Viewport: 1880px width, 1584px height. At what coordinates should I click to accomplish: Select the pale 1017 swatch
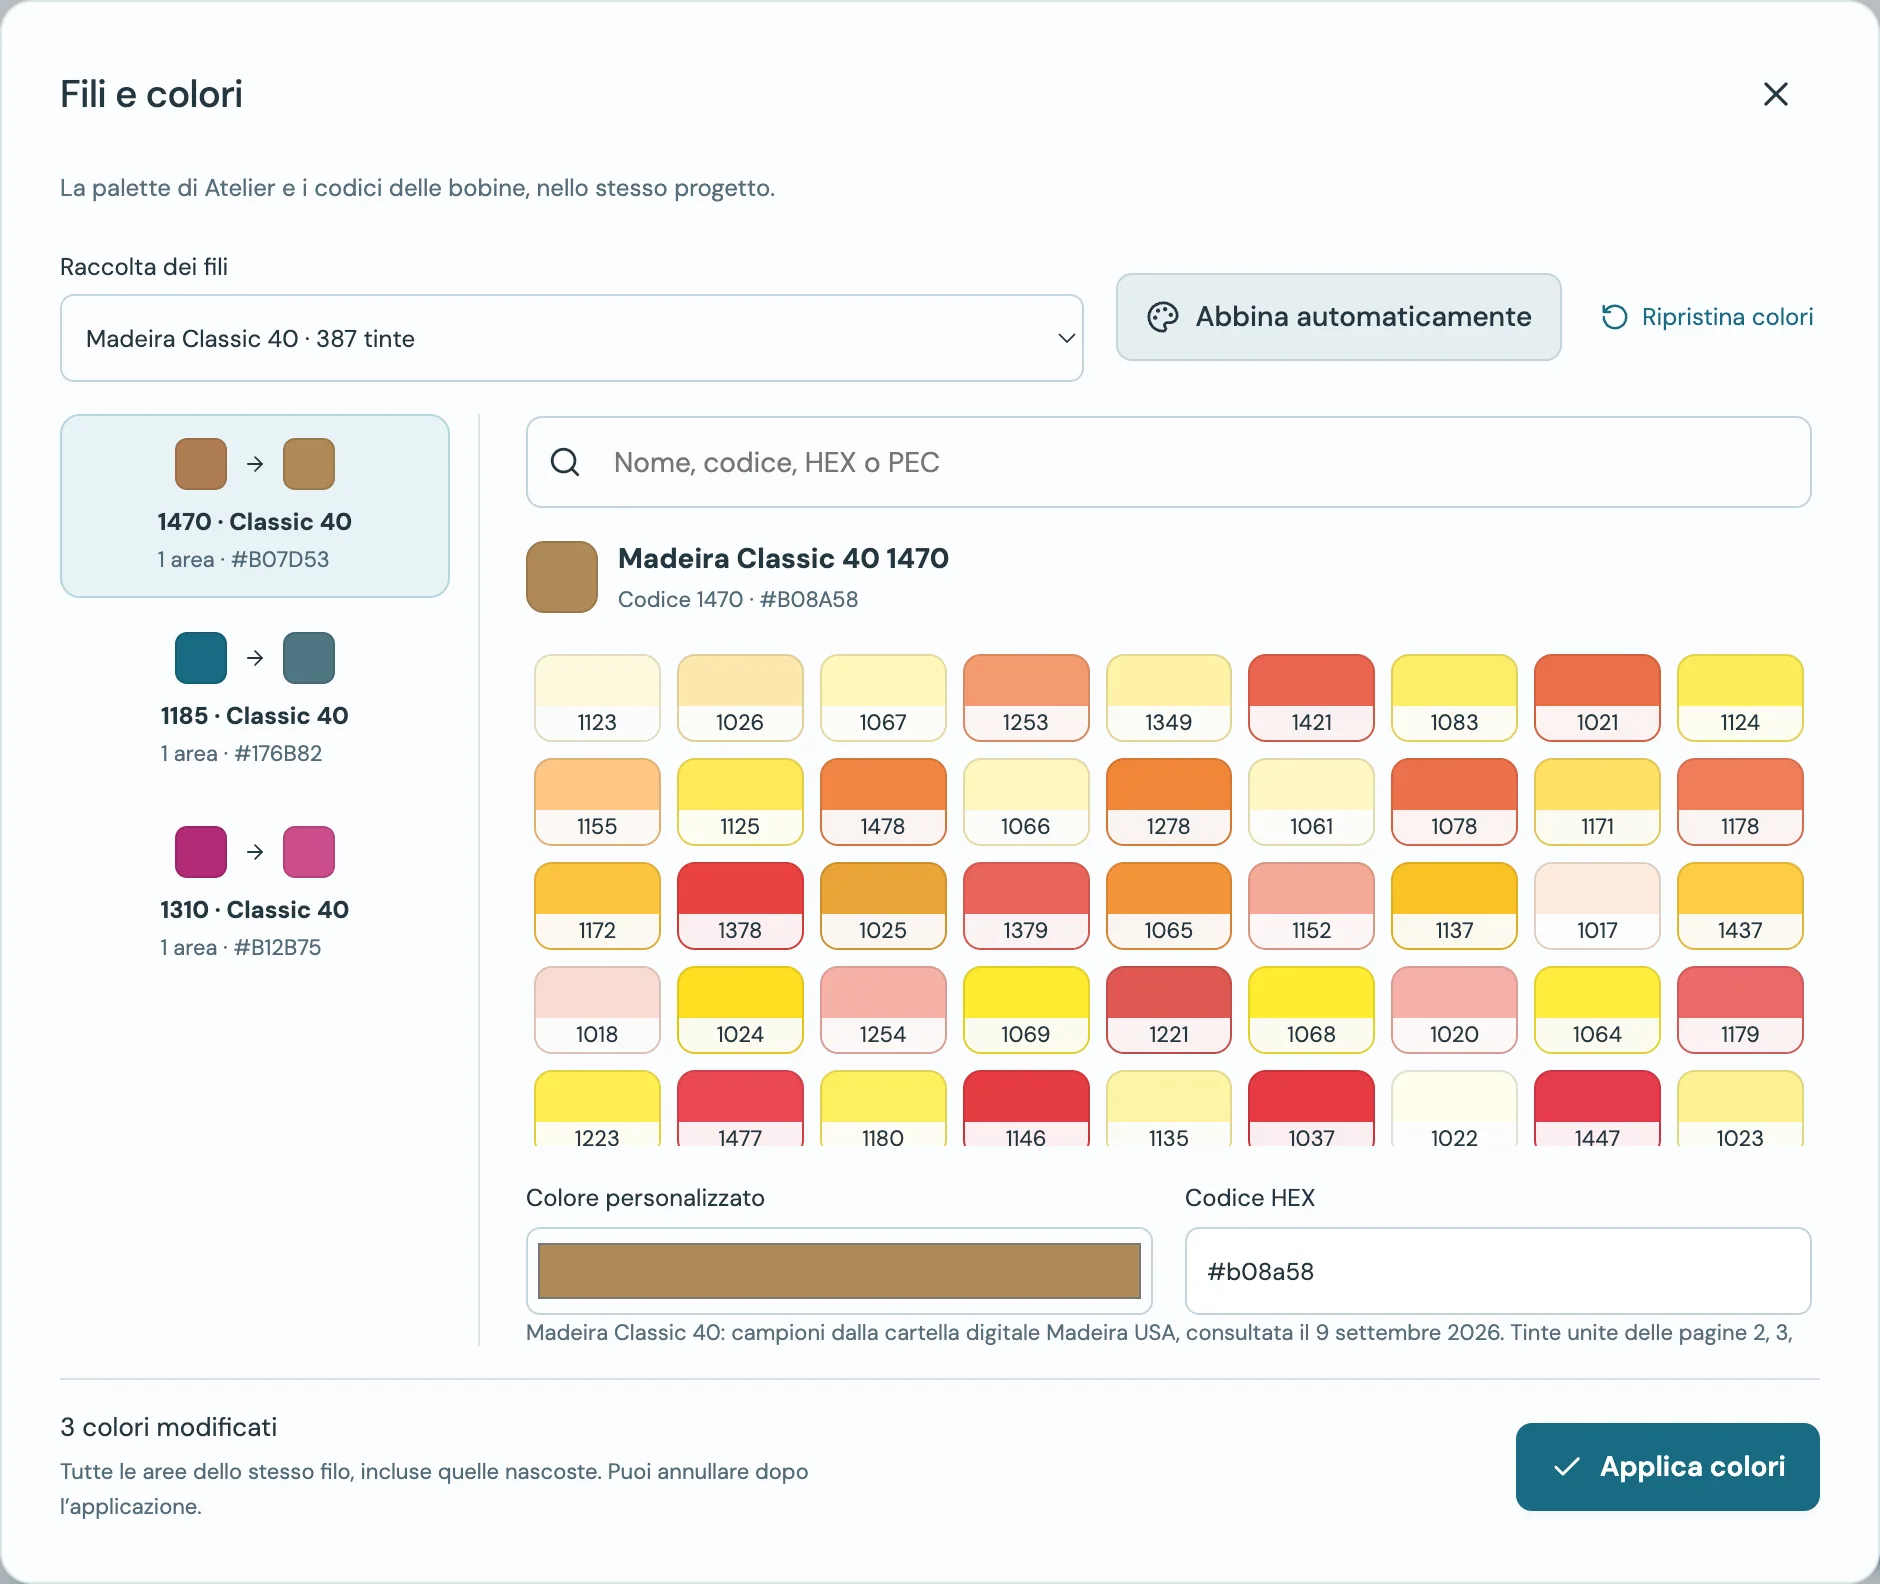pos(1597,906)
